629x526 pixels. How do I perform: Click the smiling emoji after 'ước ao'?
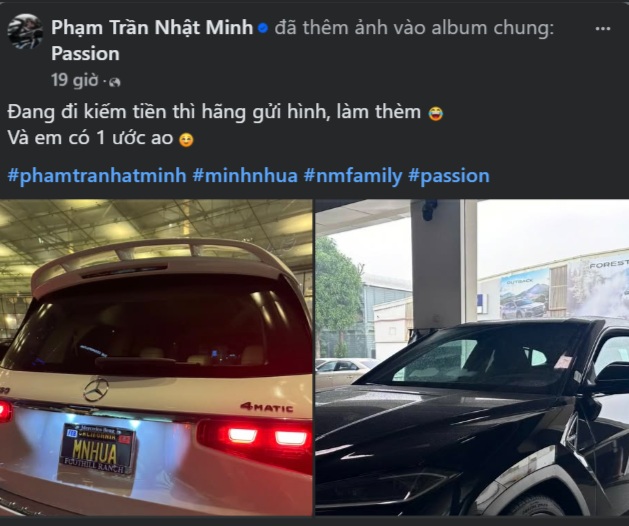click(x=186, y=140)
